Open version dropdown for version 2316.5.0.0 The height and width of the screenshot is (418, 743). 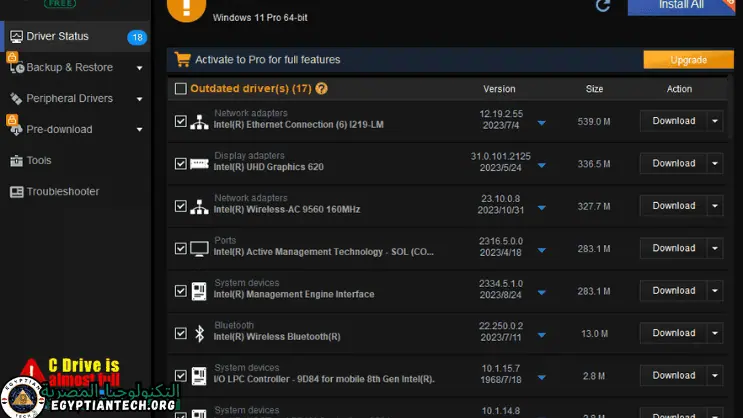coord(542,250)
